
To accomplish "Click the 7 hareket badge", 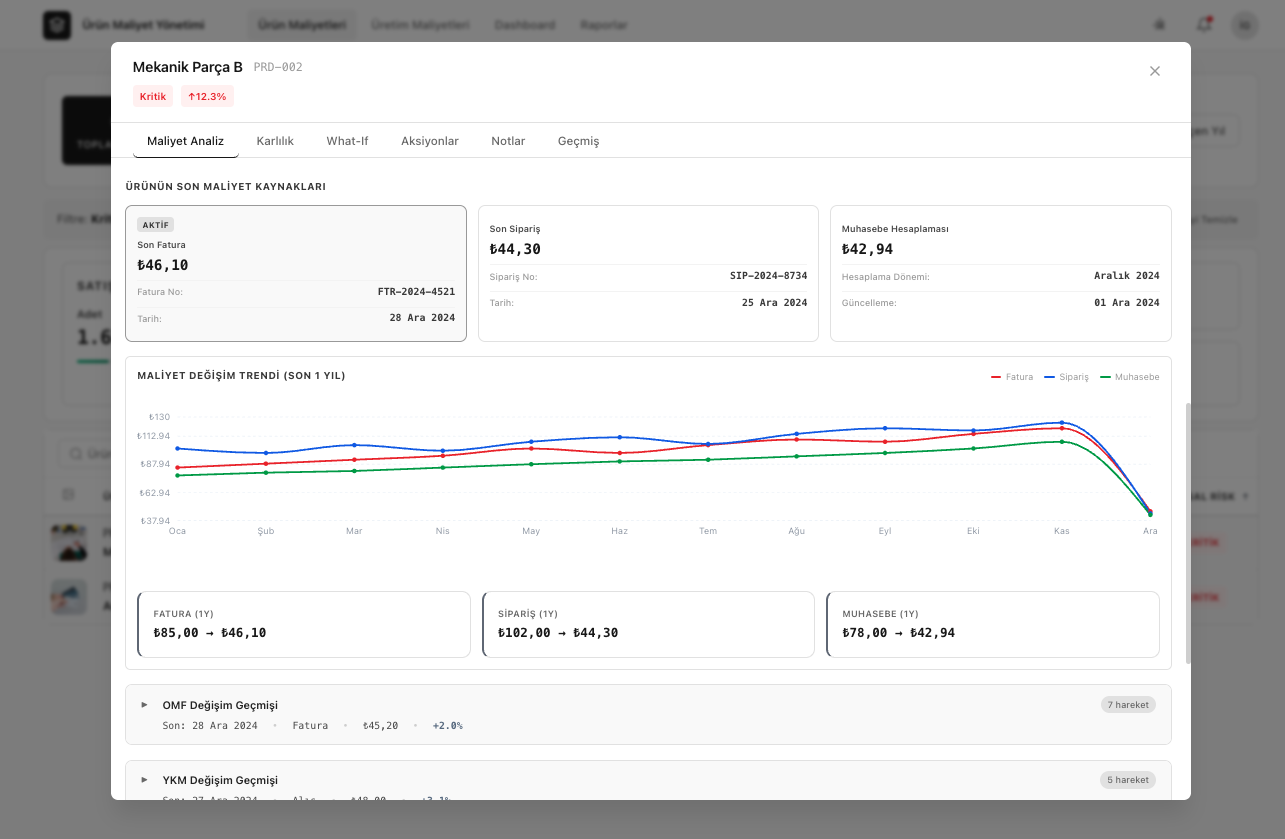I will click(x=1128, y=705).
